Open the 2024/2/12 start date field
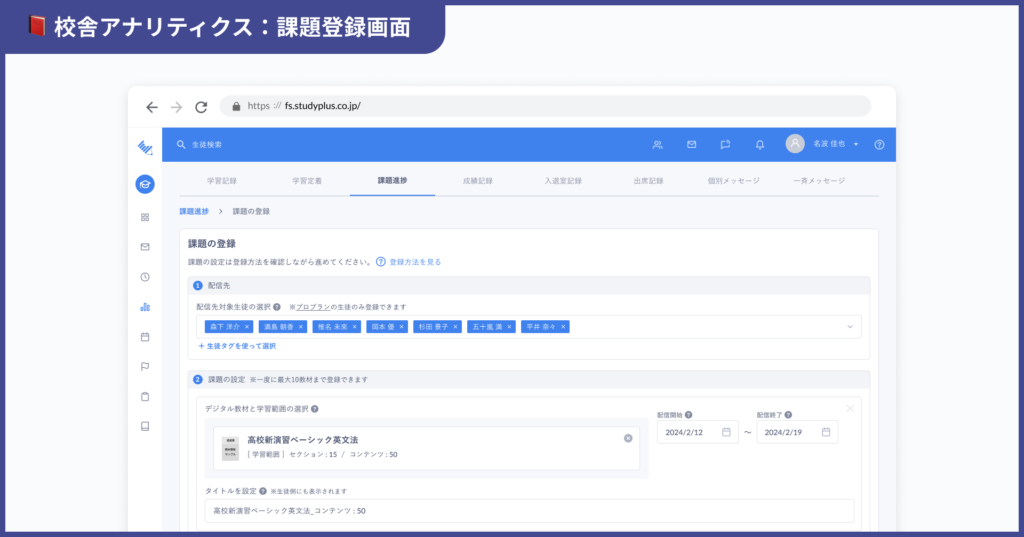1024x537 pixels. pos(697,432)
